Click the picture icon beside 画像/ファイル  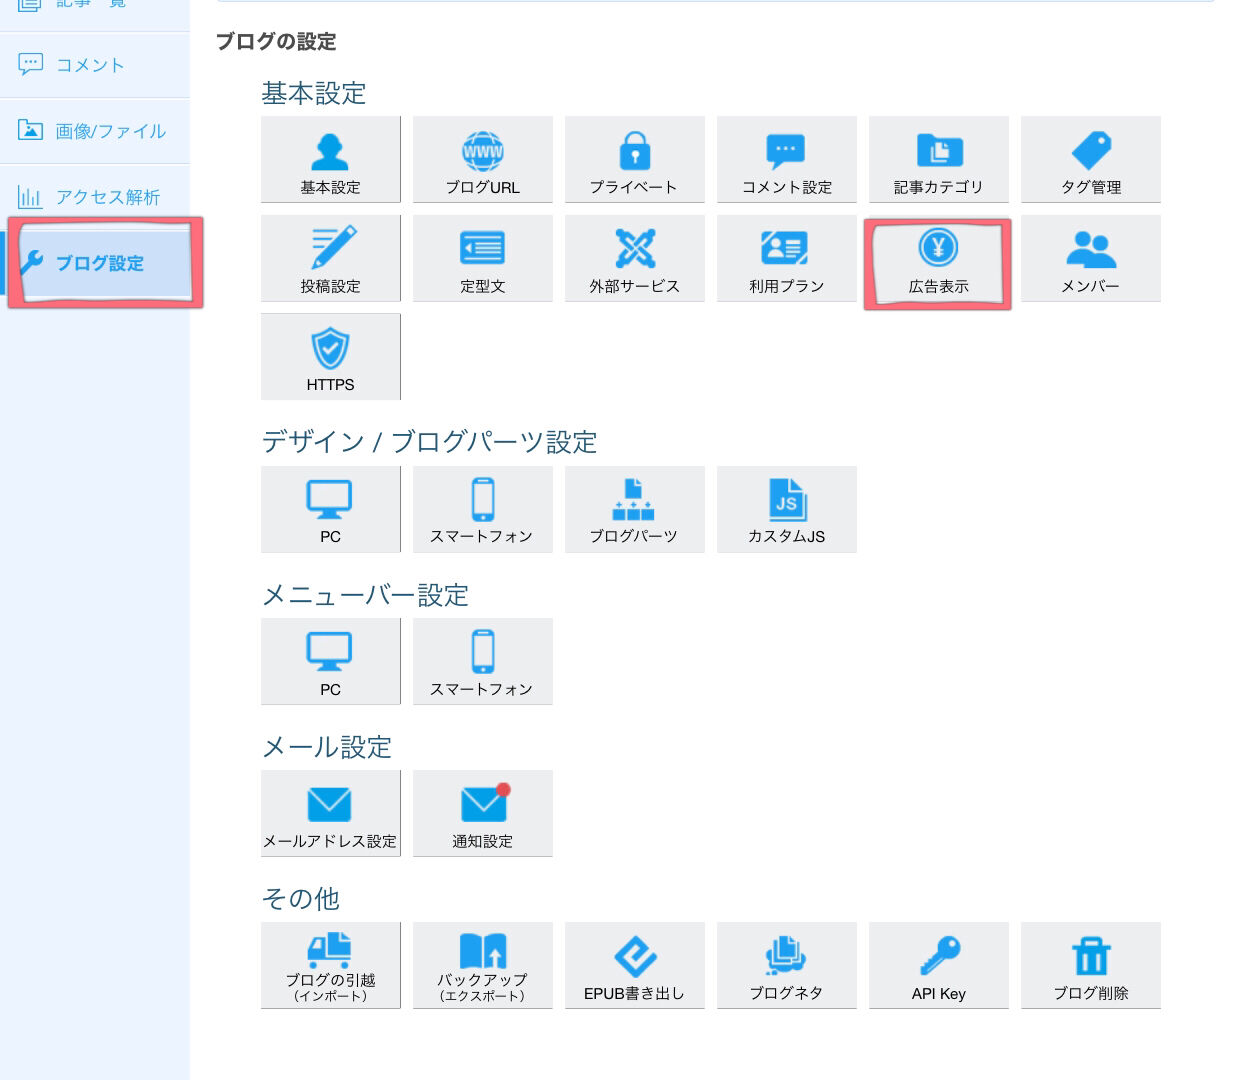[x=30, y=130]
